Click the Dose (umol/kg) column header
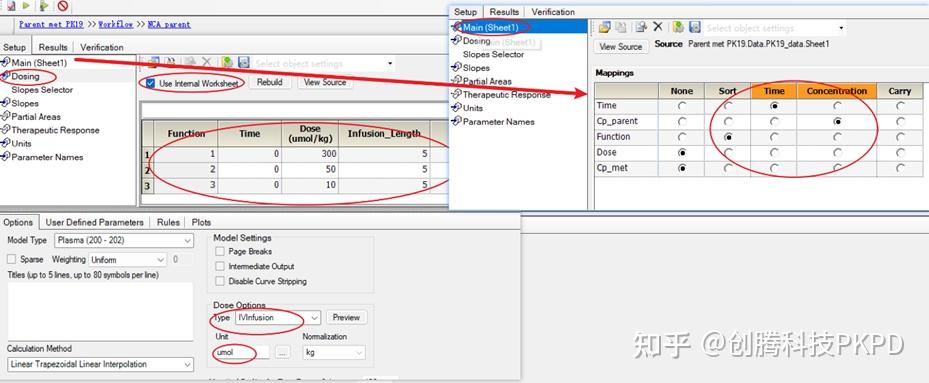The image size is (929, 383). pyautogui.click(x=310, y=134)
